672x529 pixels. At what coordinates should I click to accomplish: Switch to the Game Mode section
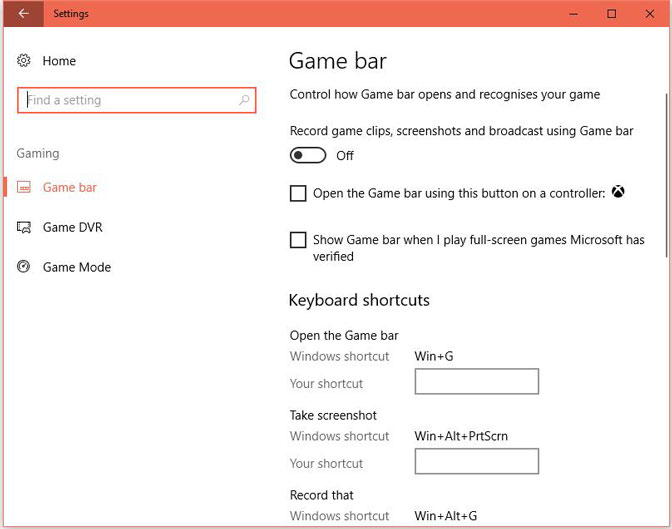click(x=76, y=268)
